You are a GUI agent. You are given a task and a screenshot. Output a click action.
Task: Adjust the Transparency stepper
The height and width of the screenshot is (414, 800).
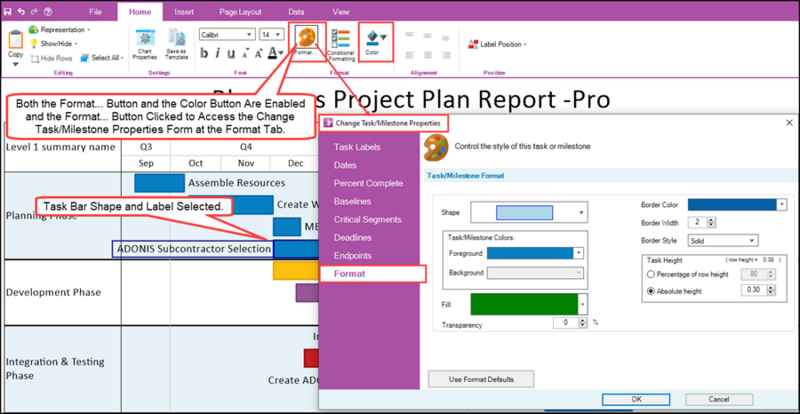coord(583,323)
